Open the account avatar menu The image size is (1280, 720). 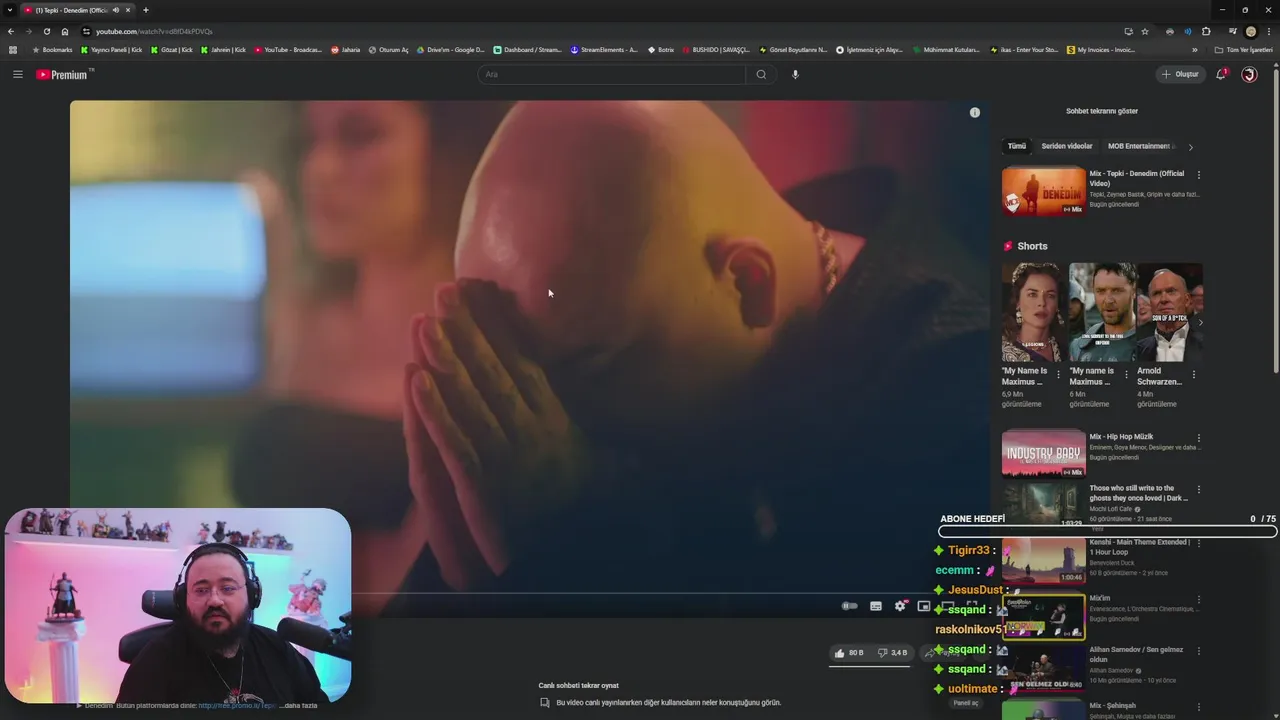pos(1249,74)
